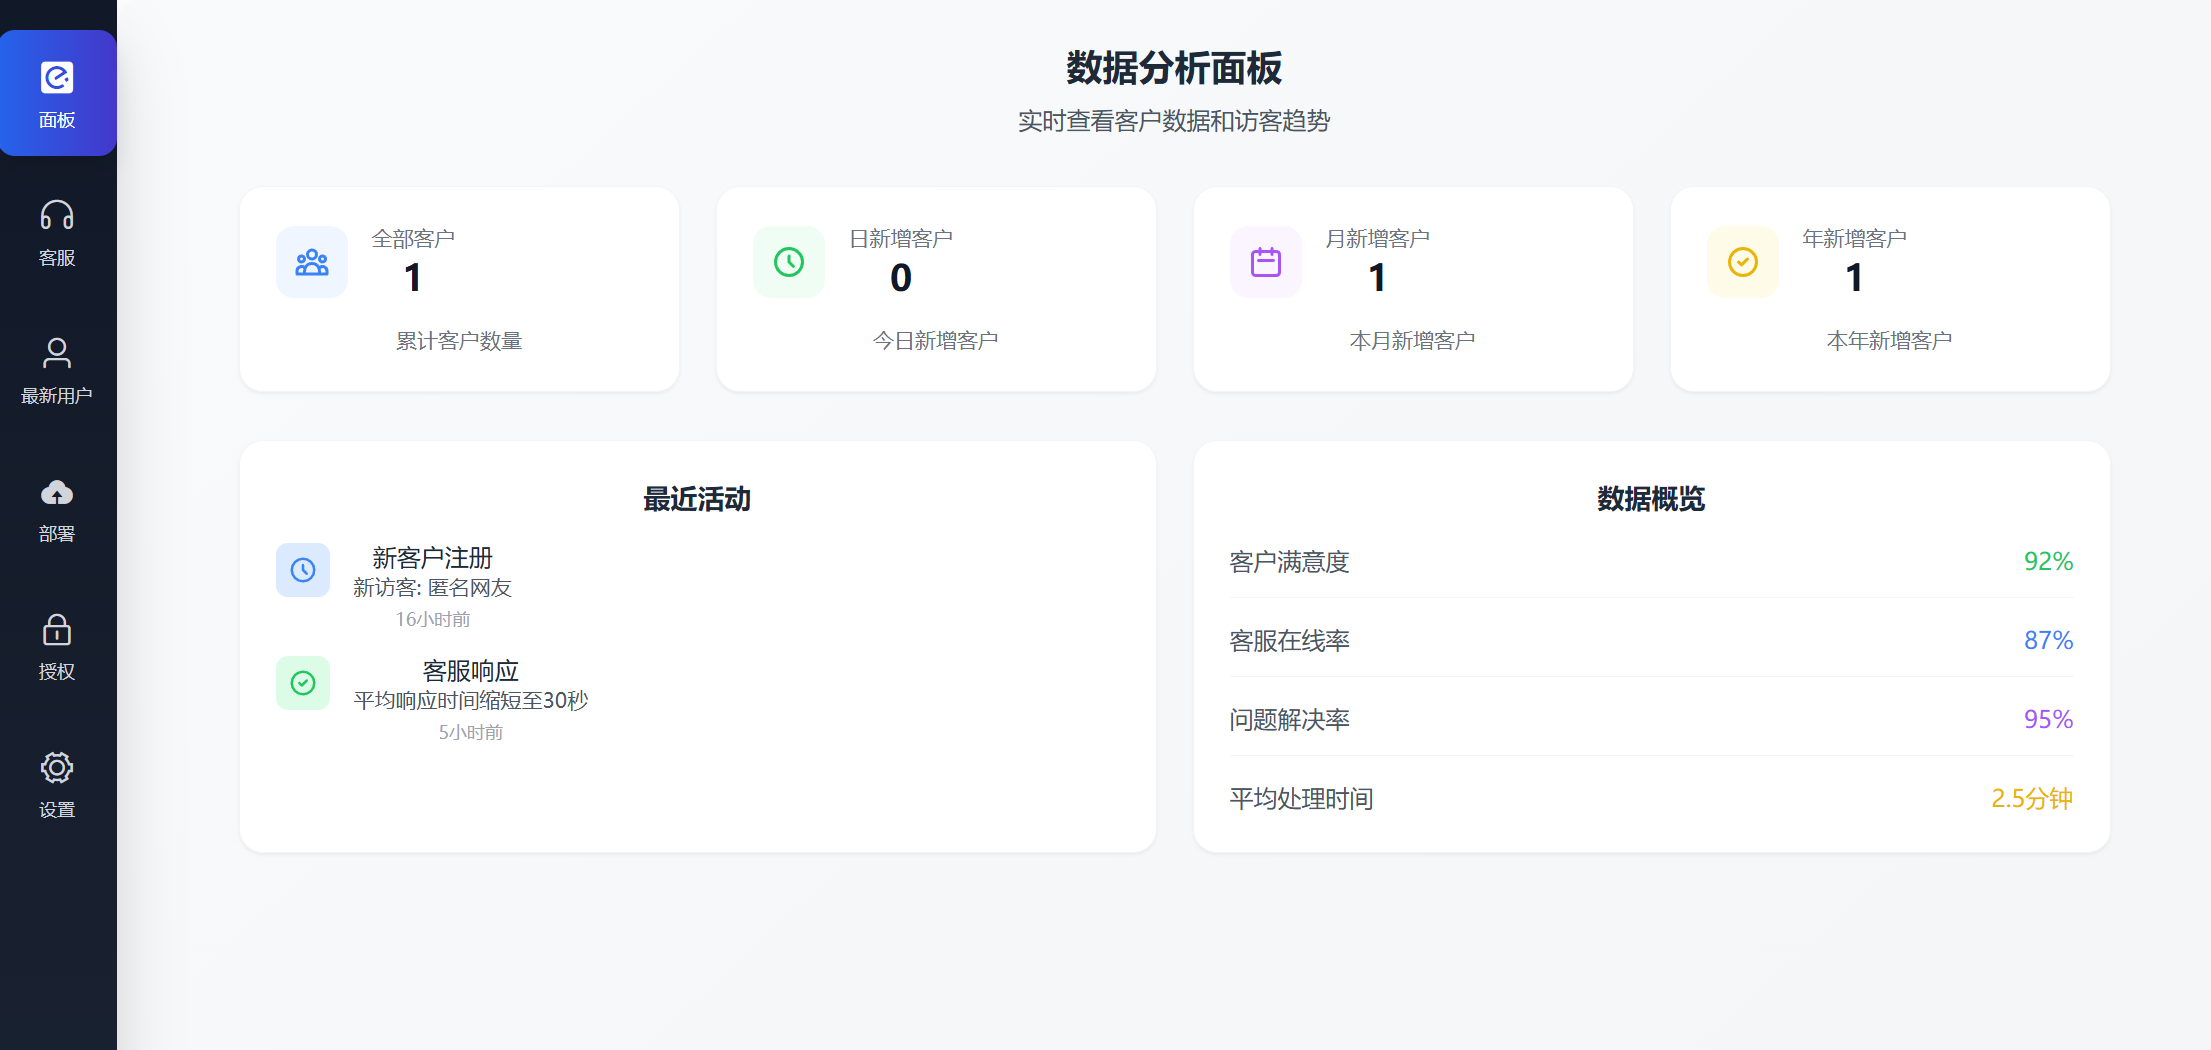Click the check icon beside 客服响应
The image size is (2211, 1050).
(x=303, y=682)
